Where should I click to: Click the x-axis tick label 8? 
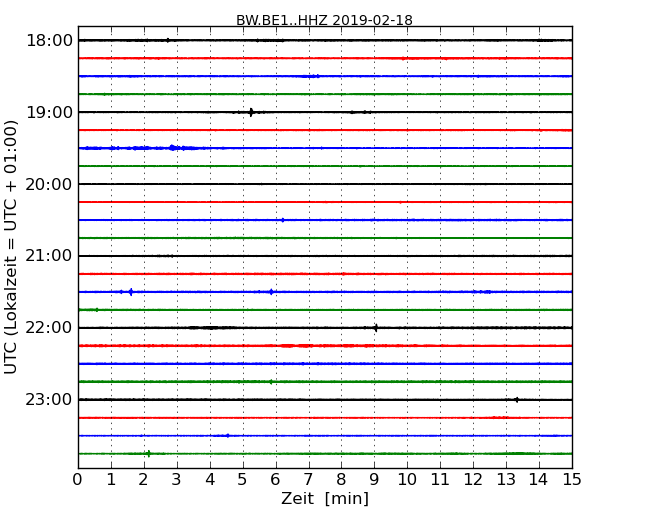click(x=341, y=480)
